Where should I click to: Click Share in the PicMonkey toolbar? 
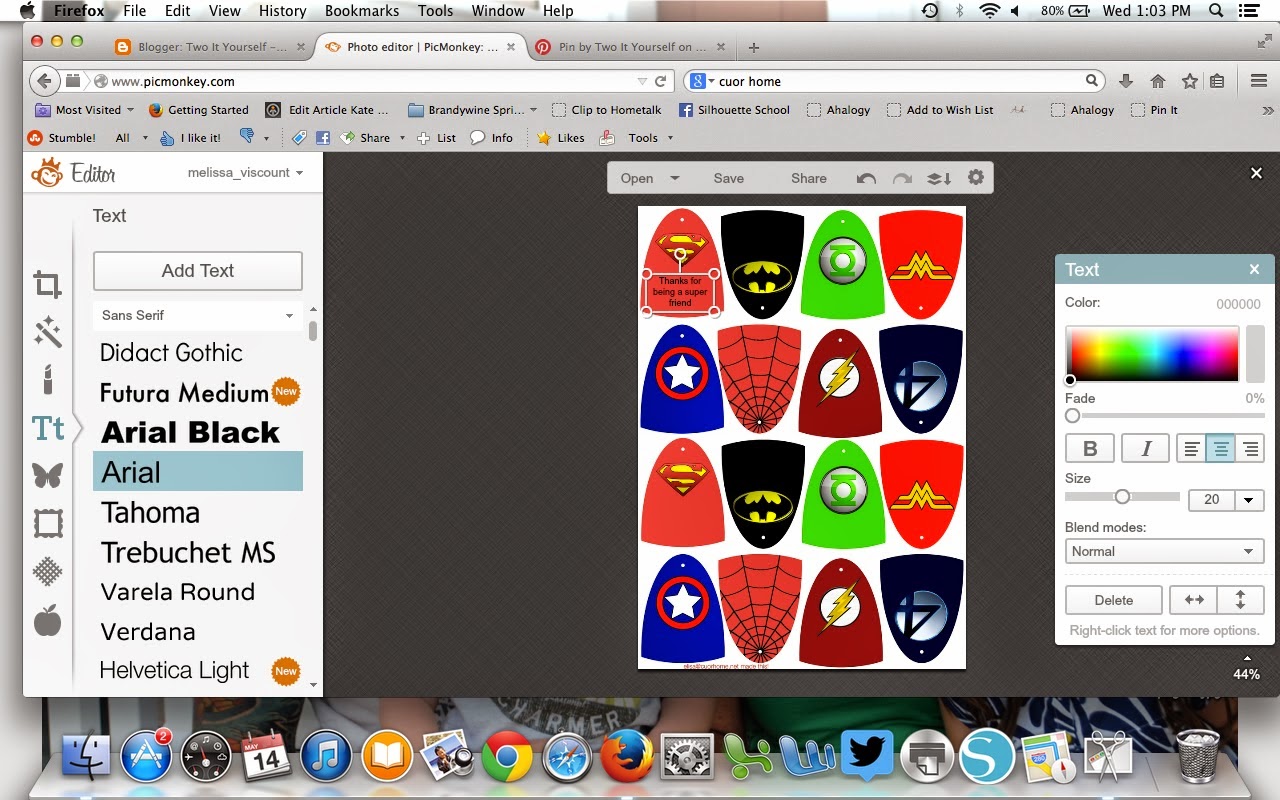[808, 178]
